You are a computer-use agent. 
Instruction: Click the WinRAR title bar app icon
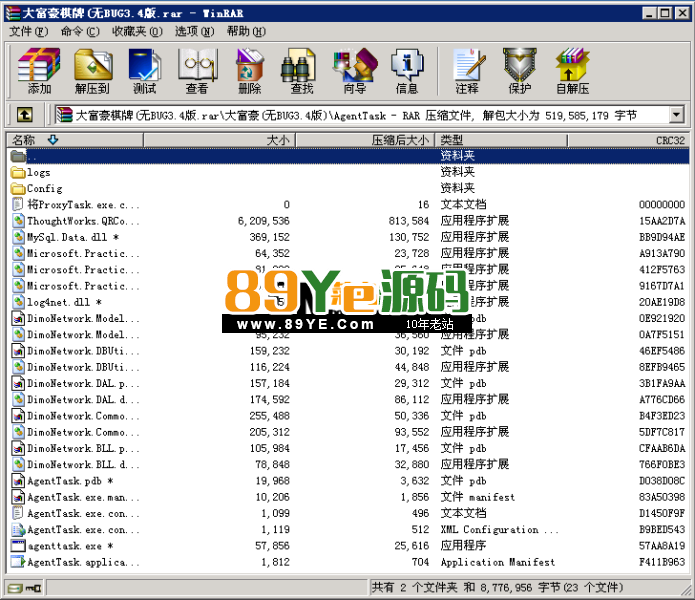[13, 13]
